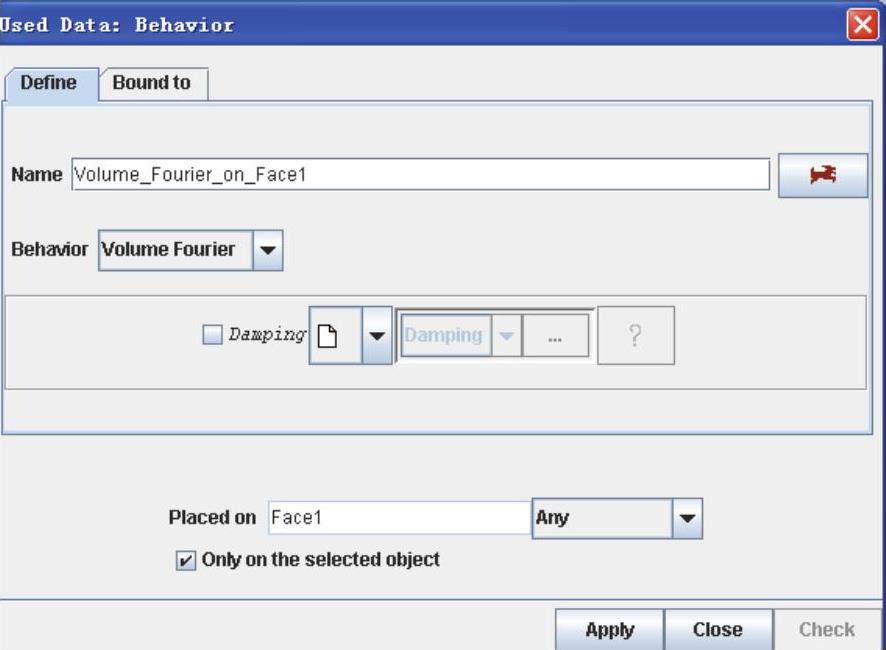The width and height of the screenshot is (886, 650).
Task: Click the greyed-out Check button
Action: click(x=826, y=630)
